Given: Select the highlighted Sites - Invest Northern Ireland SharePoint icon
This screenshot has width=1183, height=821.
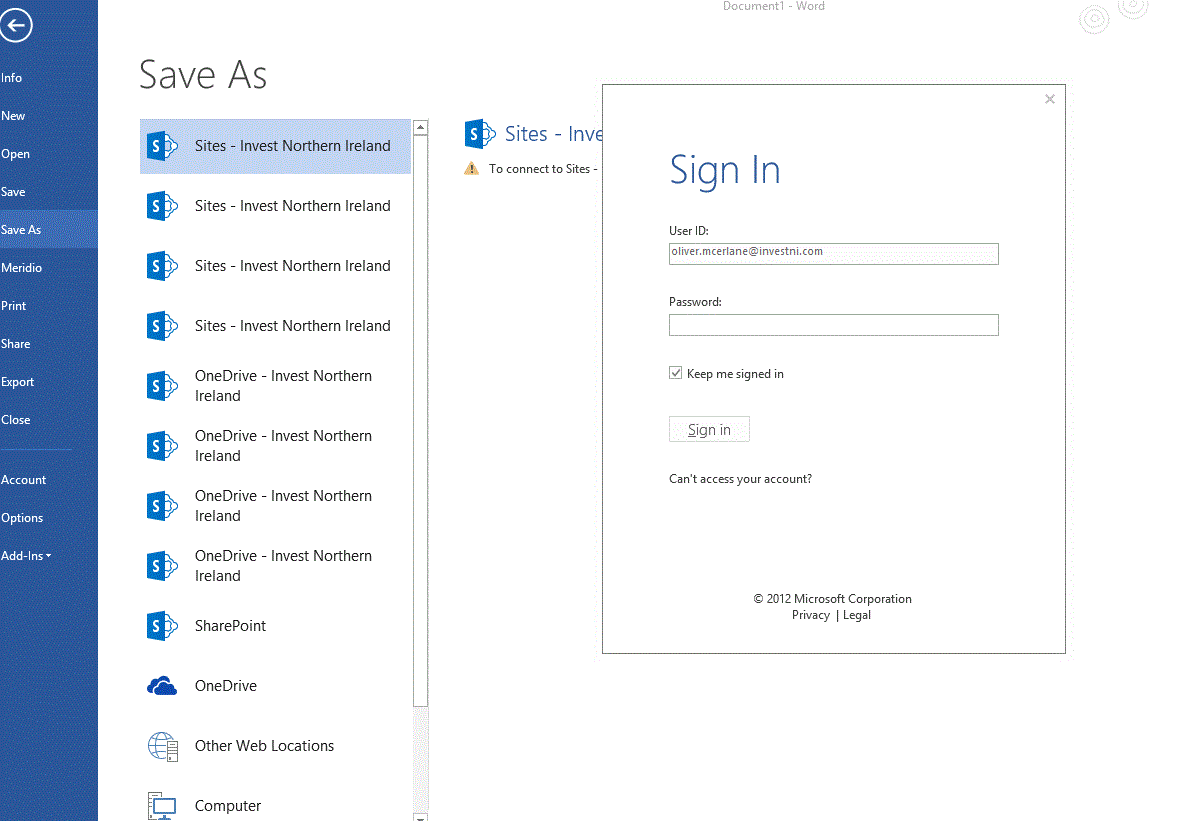Looking at the screenshot, I should tap(161, 146).
